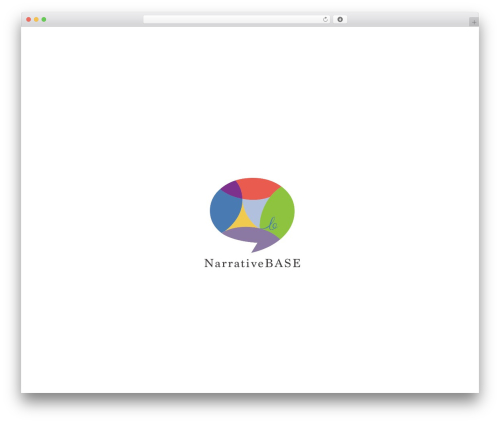500x423 pixels.
Task: Close the window with the red dot
Action: point(29,20)
